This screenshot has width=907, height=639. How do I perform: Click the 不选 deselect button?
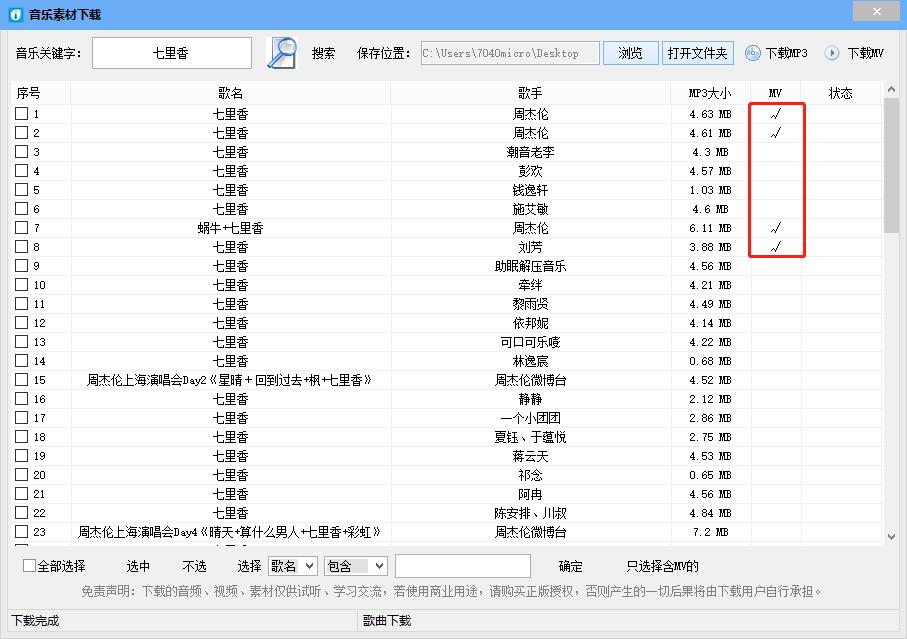pos(194,565)
